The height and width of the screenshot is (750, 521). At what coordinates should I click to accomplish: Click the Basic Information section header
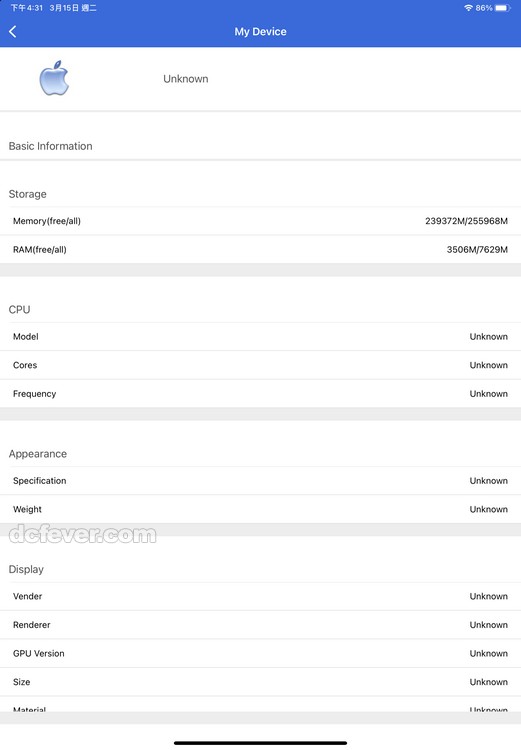[x=50, y=146]
